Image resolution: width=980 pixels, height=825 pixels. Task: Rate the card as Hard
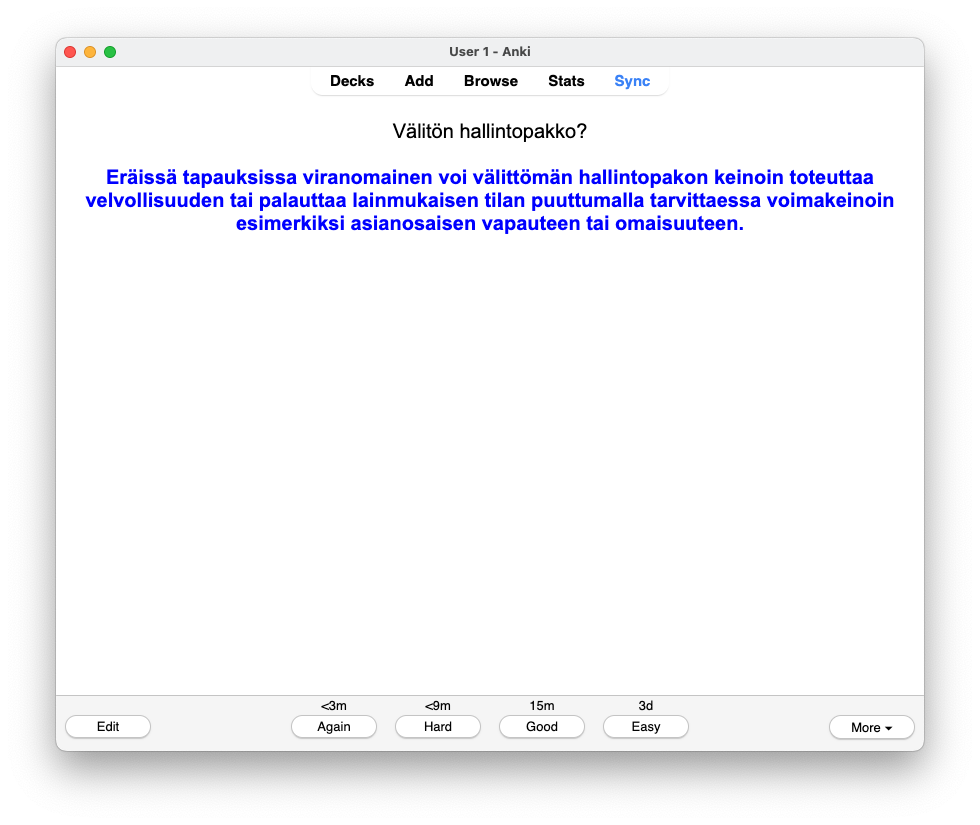[438, 727]
